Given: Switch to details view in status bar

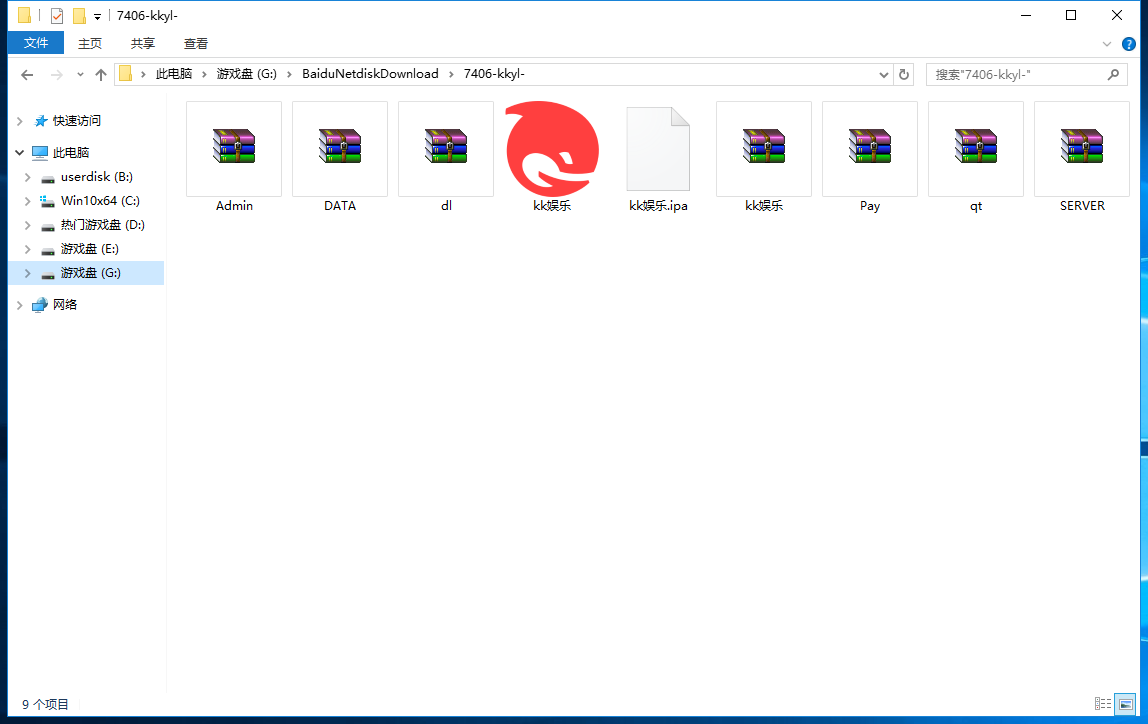Looking at the screenshot, I should click(1103, 704).
